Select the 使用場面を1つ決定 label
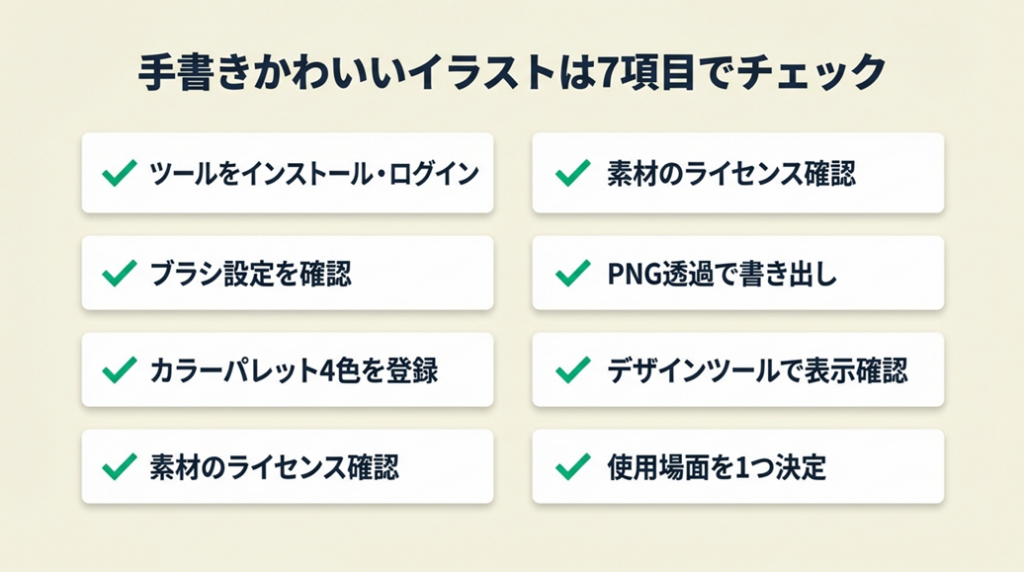This screenshot has width=1024, height=572. point(716,466)
